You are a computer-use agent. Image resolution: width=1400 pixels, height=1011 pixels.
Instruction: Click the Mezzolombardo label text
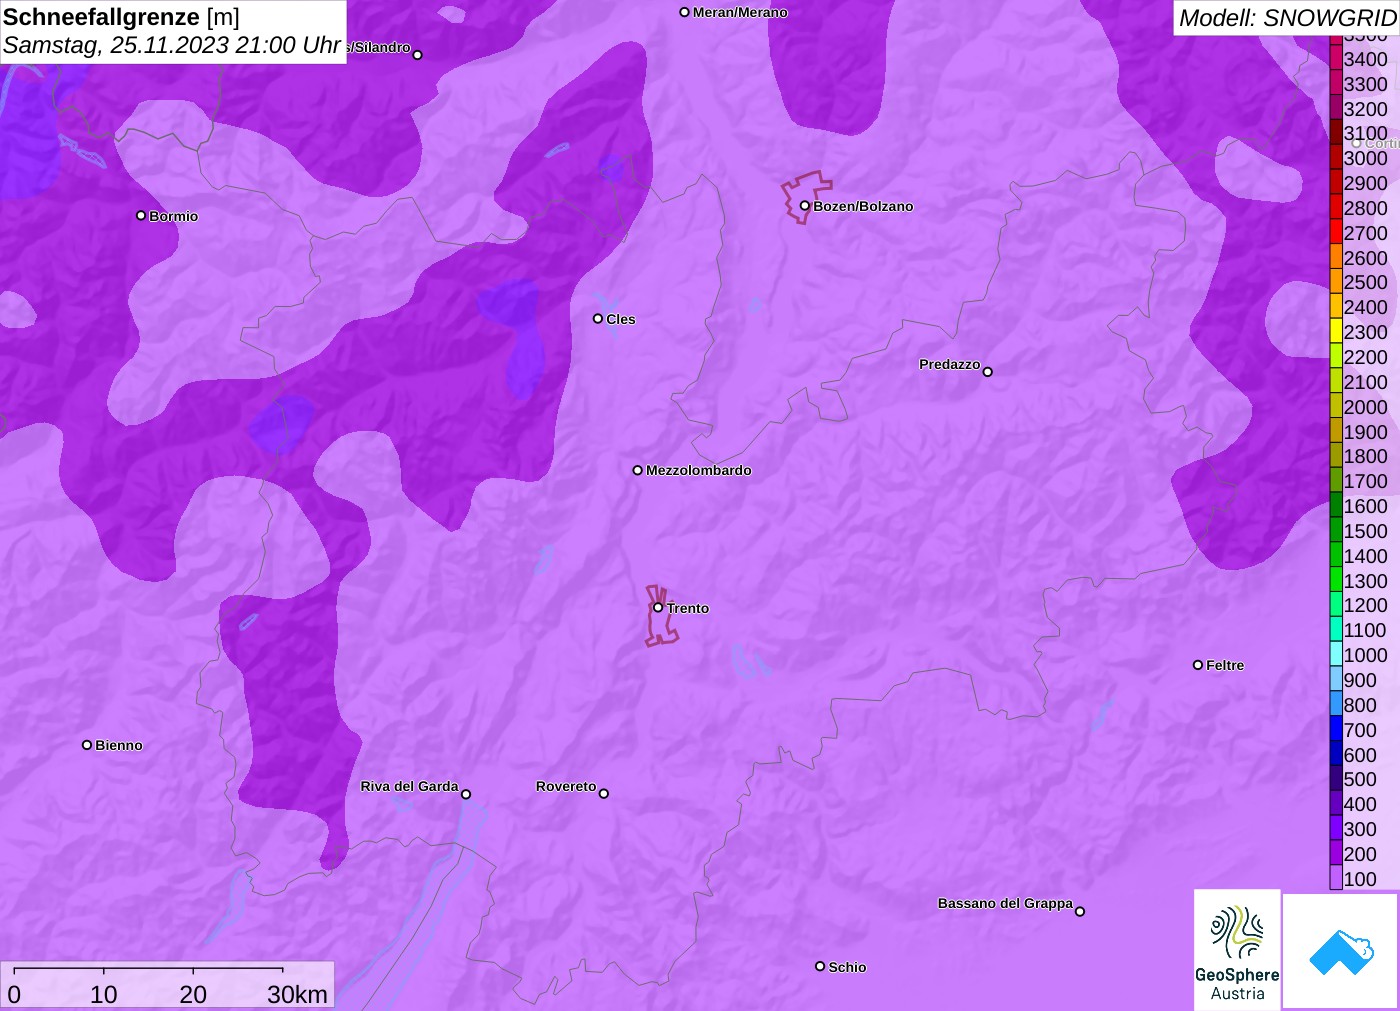click(x=698, y=470)
